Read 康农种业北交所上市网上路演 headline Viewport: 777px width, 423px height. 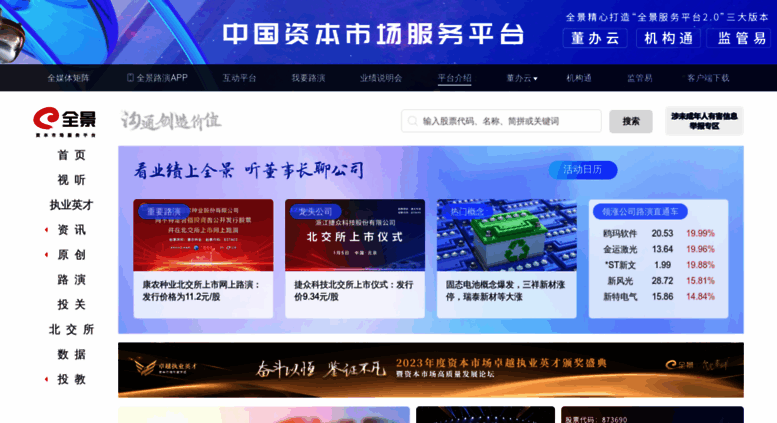[201, 291]
